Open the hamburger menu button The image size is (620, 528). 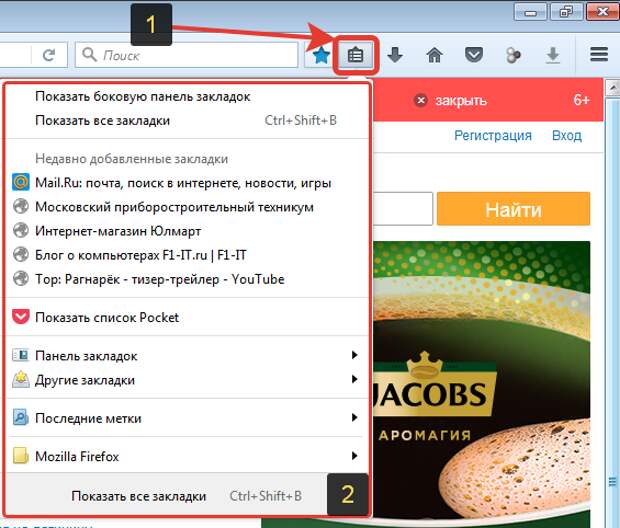(x=599, y=54)
